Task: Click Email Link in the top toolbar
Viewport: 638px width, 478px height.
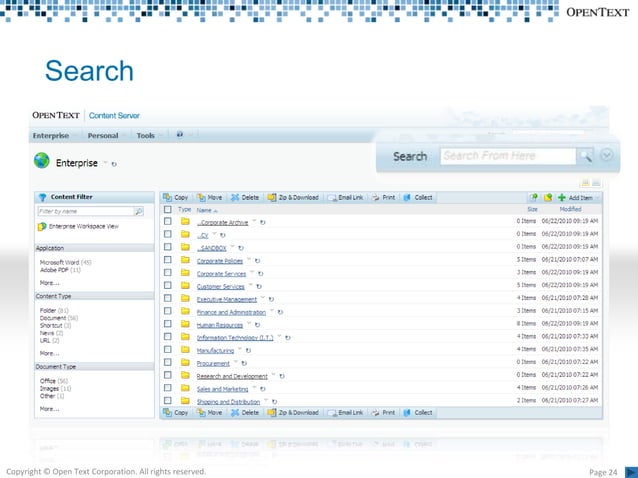Action: click(x=345, y=198)
